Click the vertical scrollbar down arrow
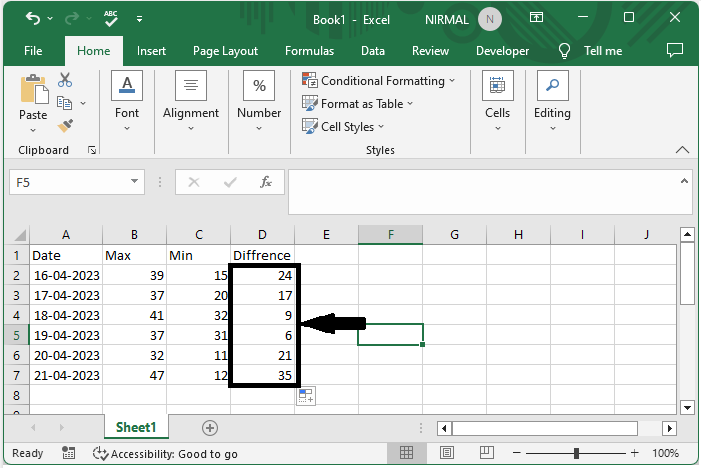Screen dimensions: 701x468 [687, 407]
